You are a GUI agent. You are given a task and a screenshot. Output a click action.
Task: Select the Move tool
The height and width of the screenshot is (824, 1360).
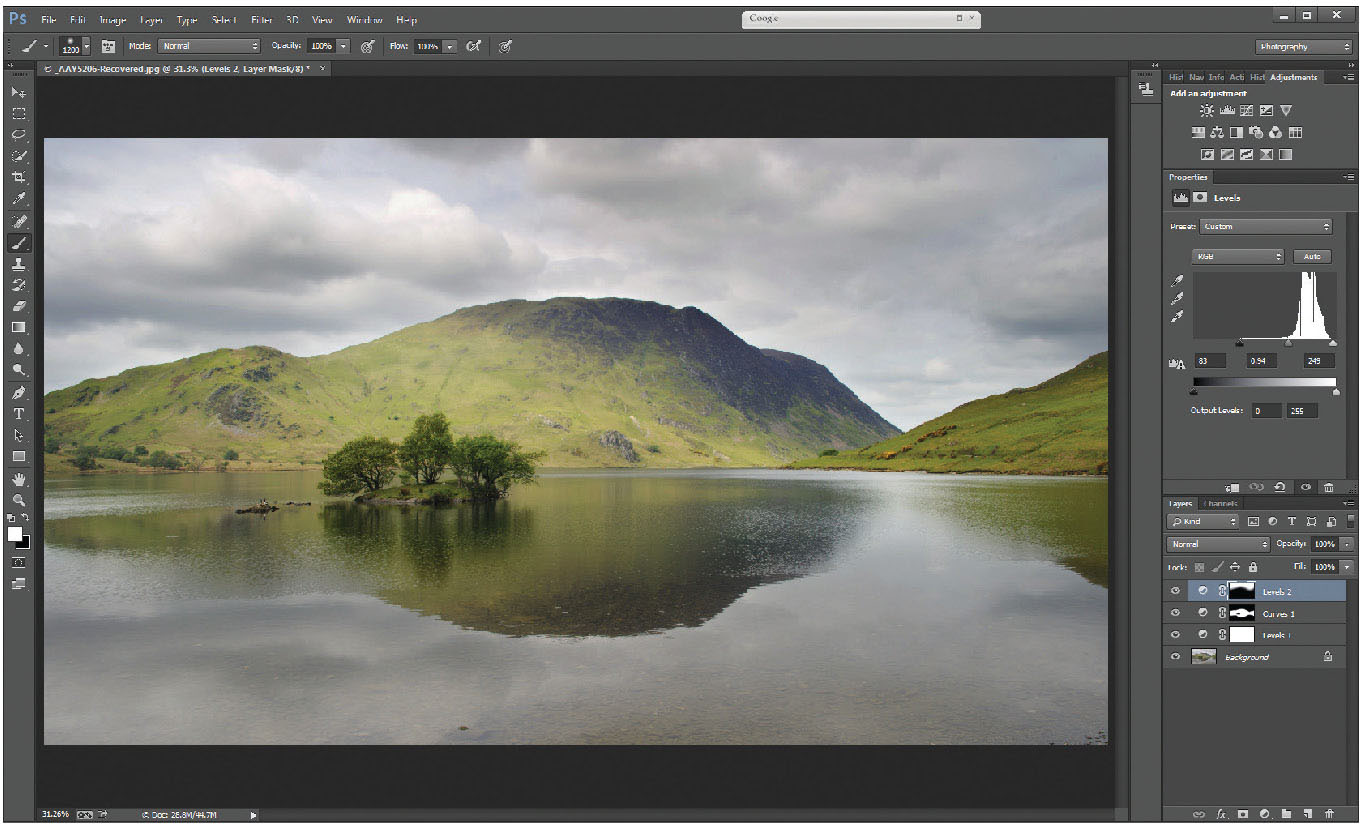18,92
